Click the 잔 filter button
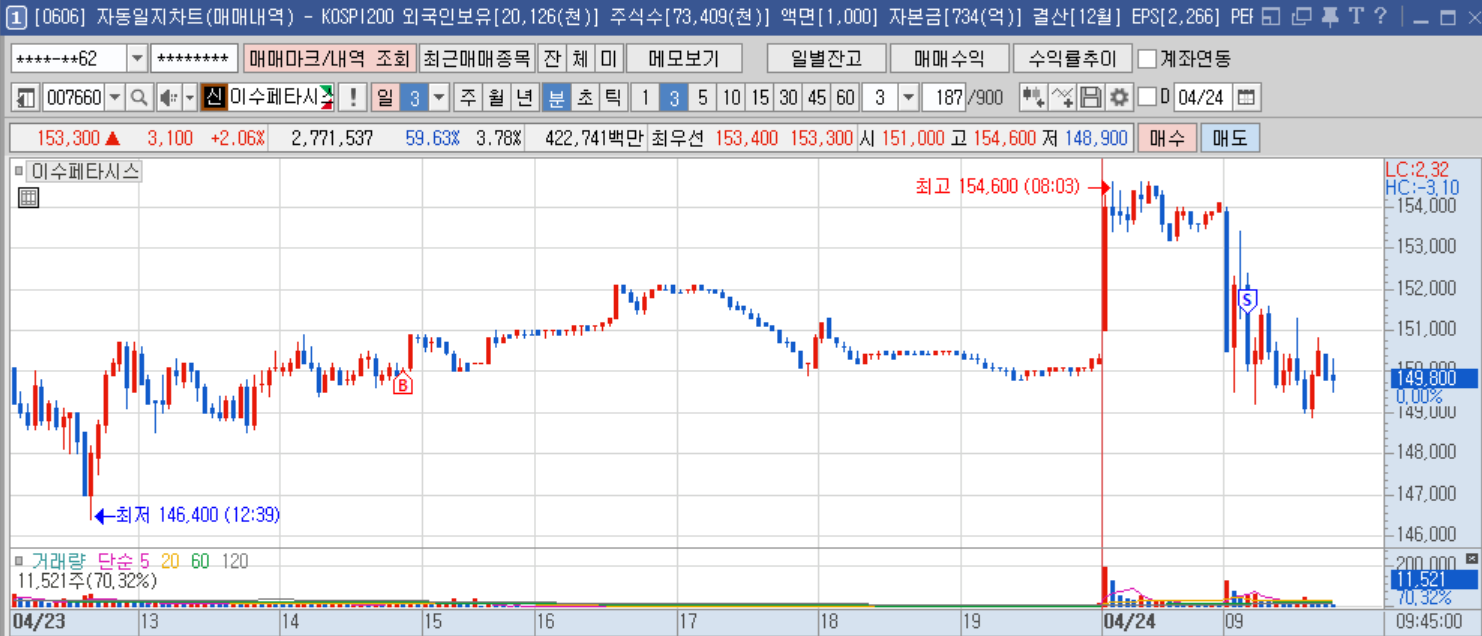 click(551, 59)
